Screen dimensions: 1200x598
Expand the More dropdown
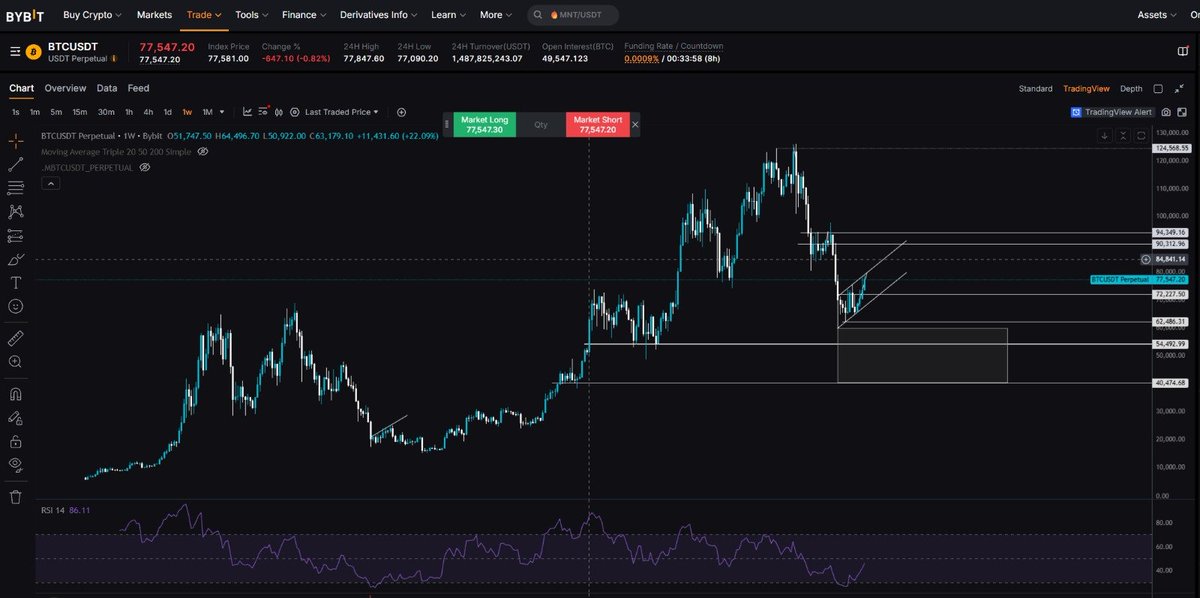pos(496,15)
